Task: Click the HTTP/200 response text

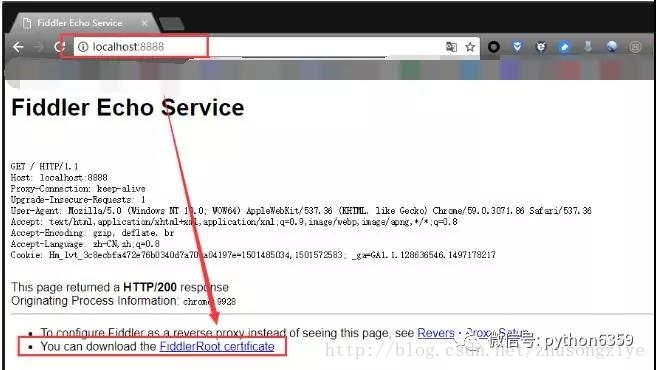Action: point(150,287)
